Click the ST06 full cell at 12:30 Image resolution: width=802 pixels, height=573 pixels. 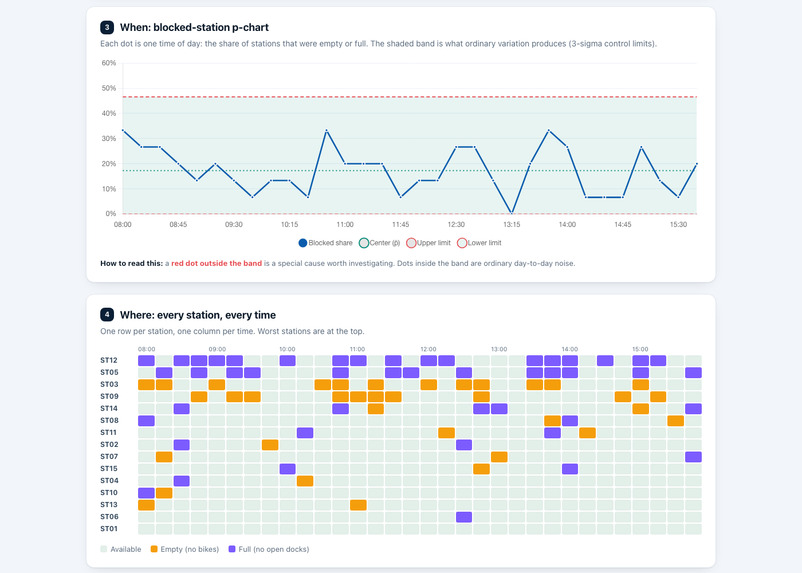pyautogui.click(x=464, y=517)
